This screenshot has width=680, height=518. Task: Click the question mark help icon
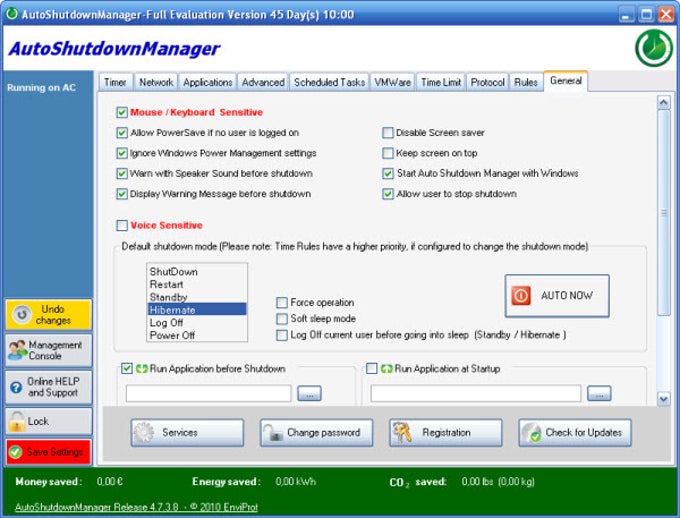[16, 387]
